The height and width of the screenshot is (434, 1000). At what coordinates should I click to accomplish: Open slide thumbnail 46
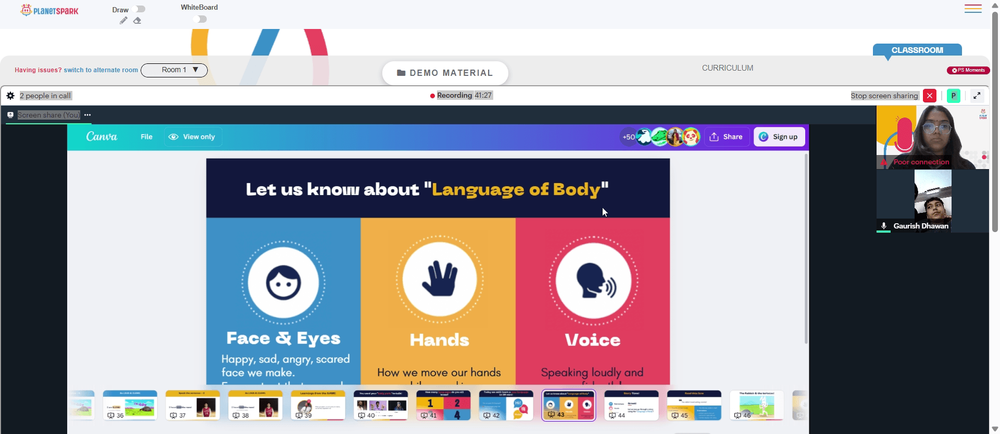(756, 405)
